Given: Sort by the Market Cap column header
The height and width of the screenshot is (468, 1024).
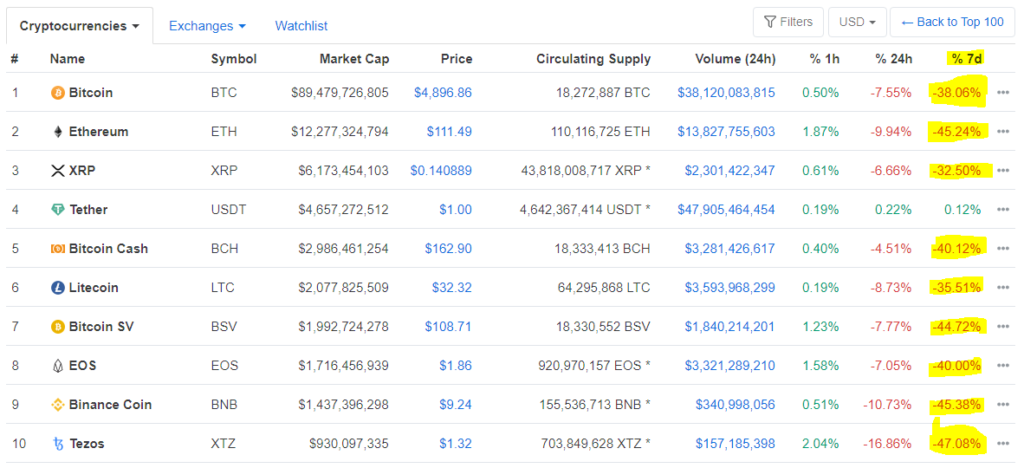Looking at the screenshot, I should tap(354, 59).
